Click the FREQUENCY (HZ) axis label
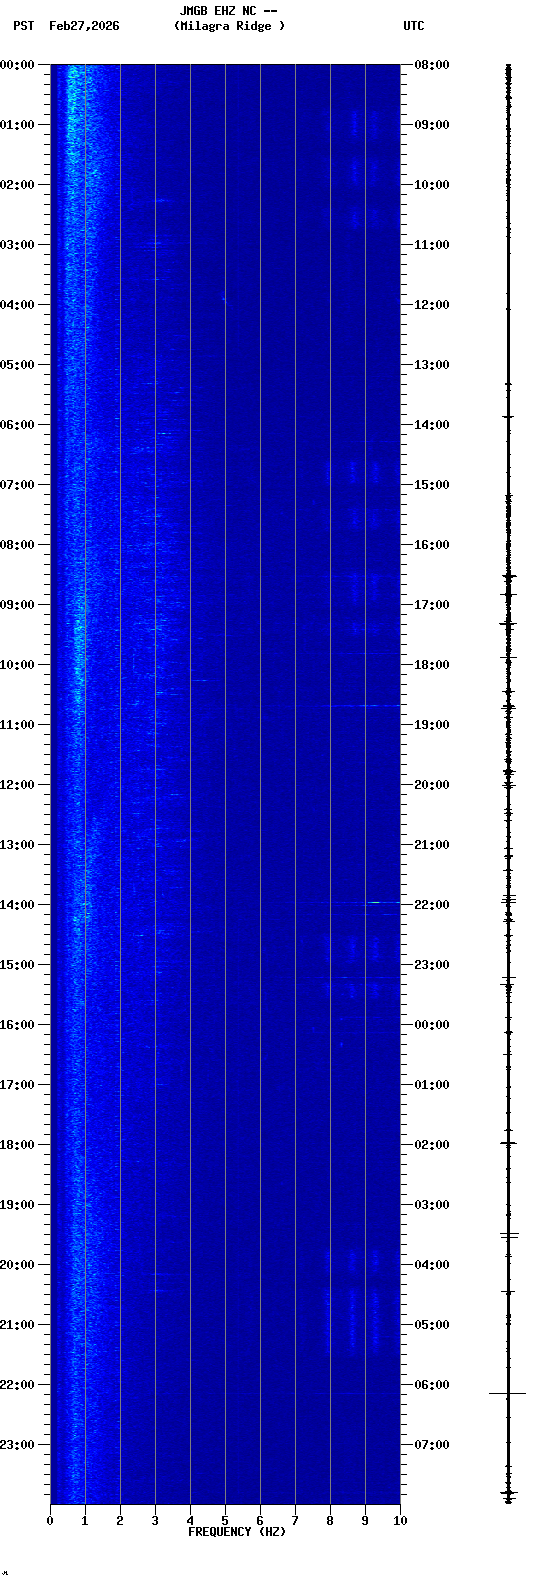552x1584 pixels. click(237, 1532)
